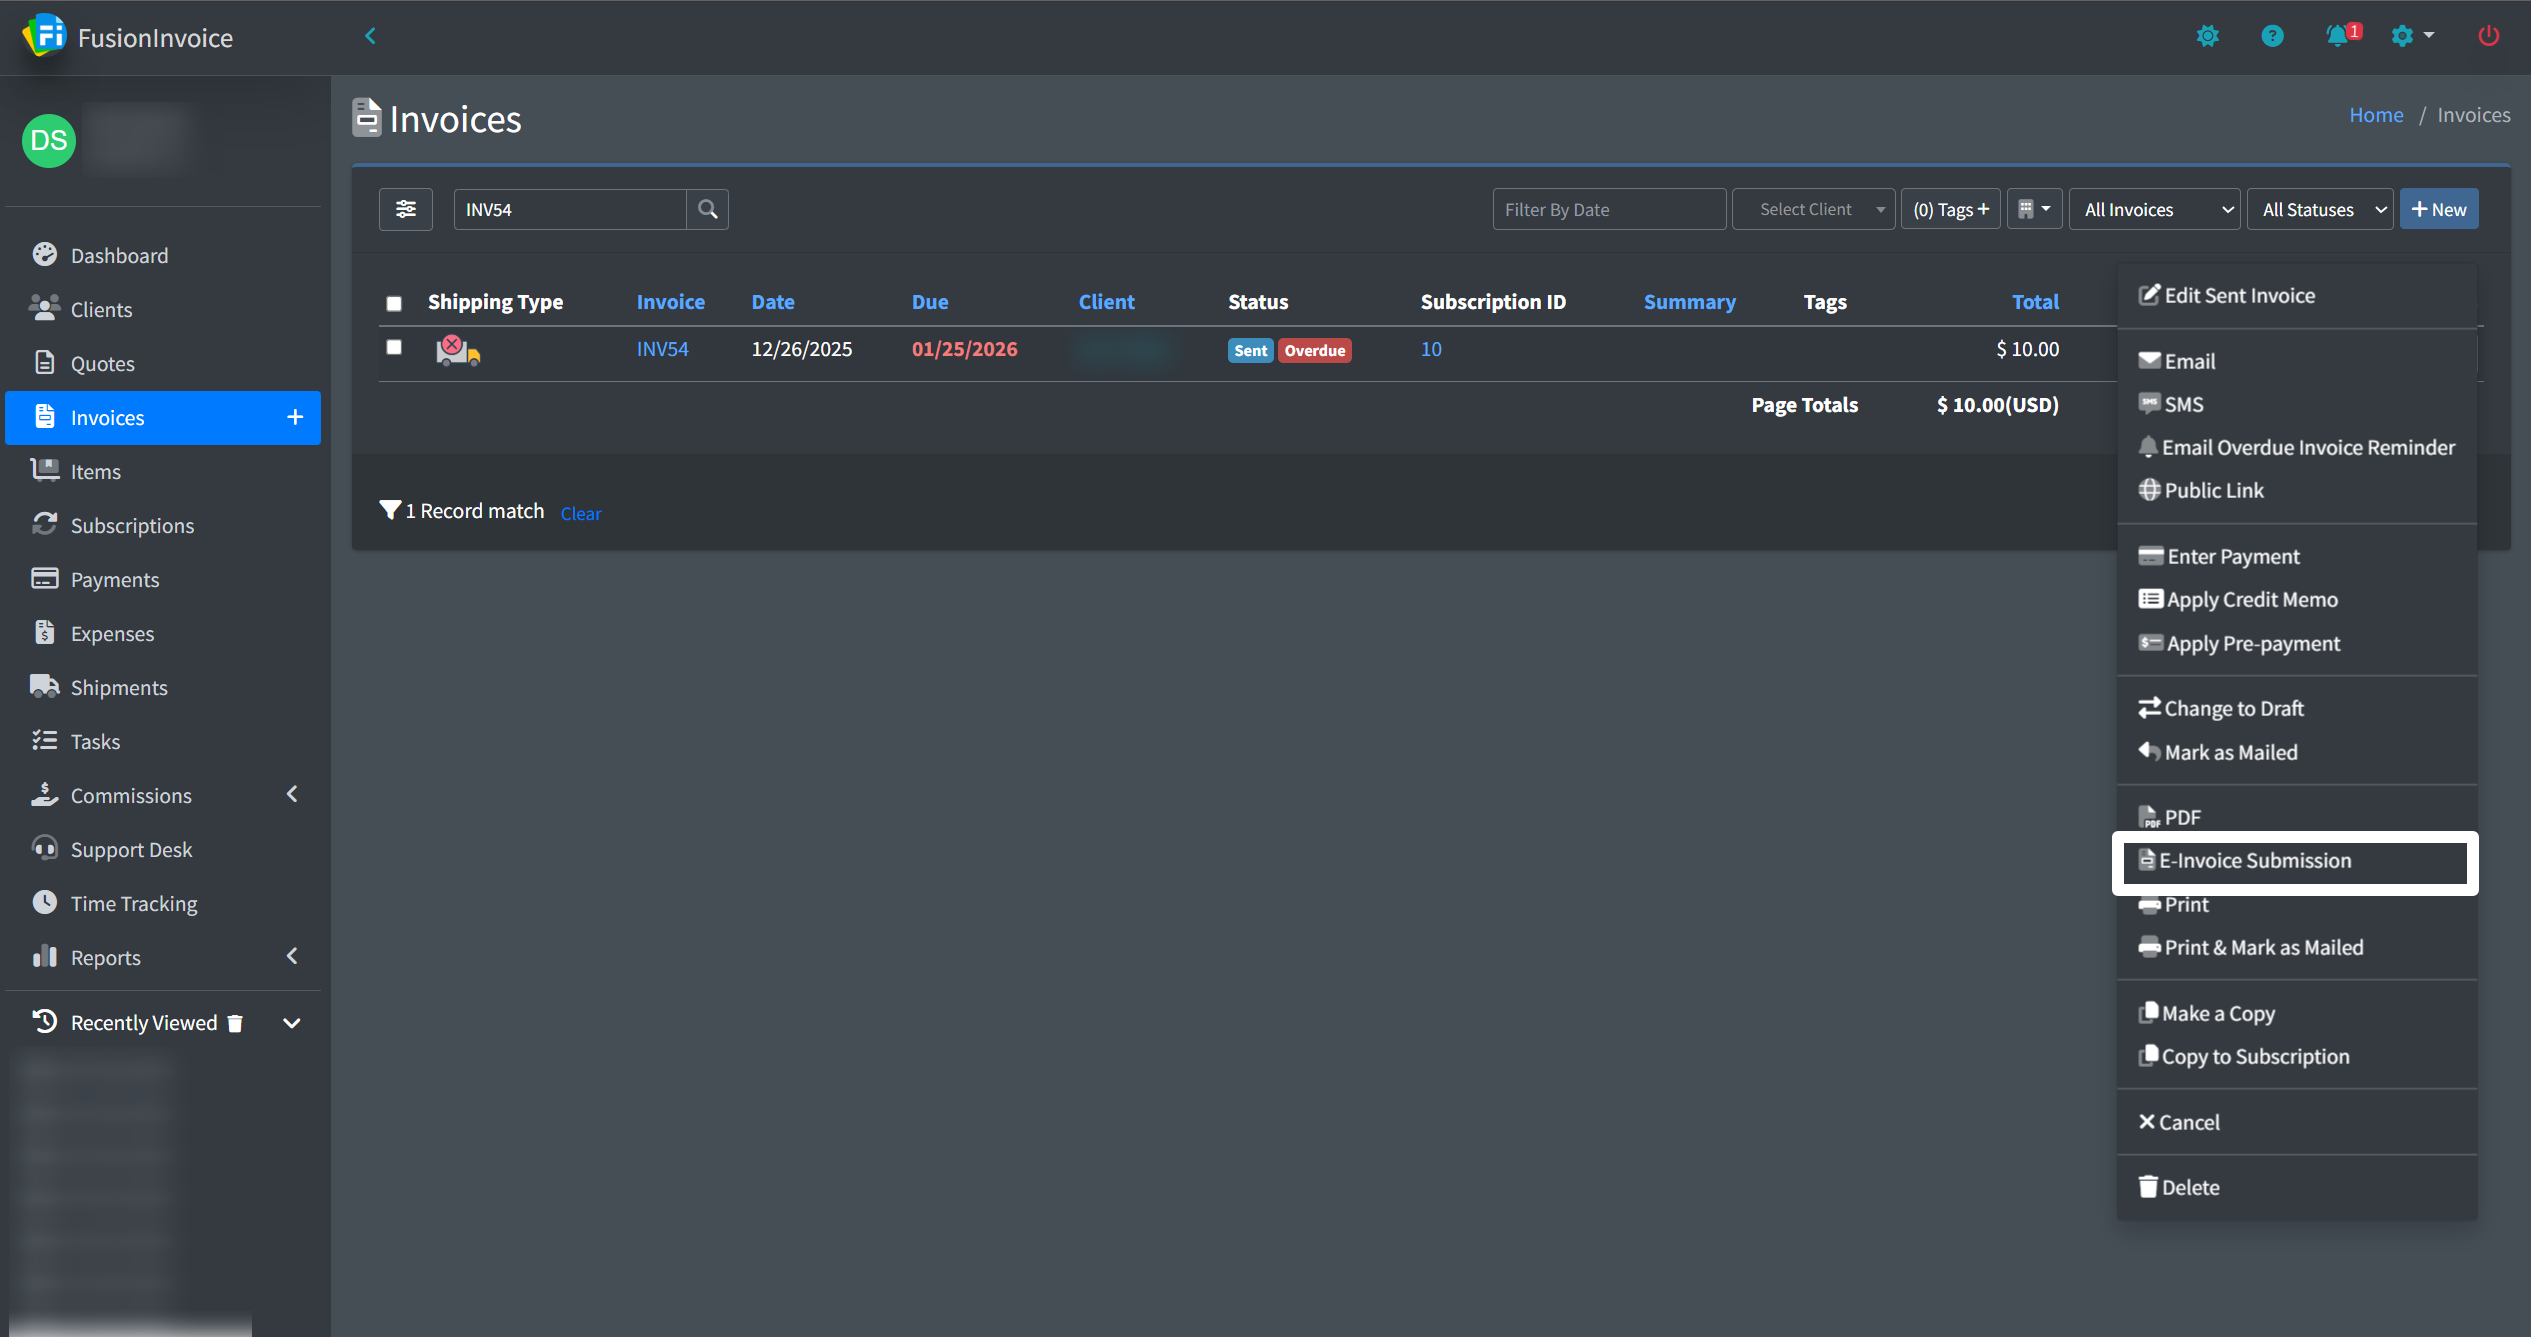This screenshot has height=1337, width=2531.
Task: Tick the INV54 row checkbox
Action: 394,347
